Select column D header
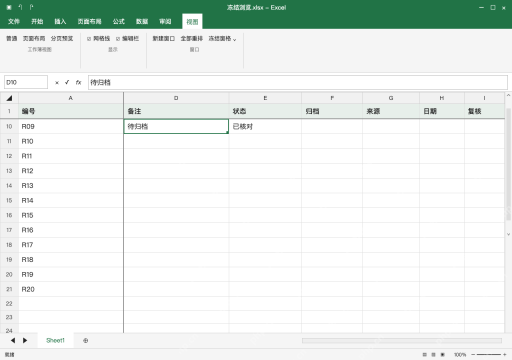The width and height of the screenshot is (512, 360). point(176,98)
